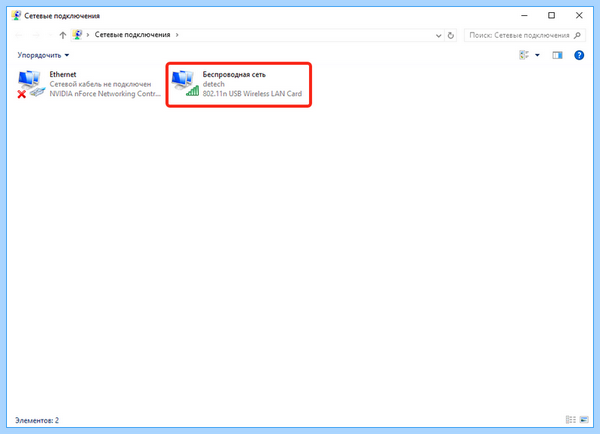
Task: Click 802.11n USB Wireless LAN Card text
Action: click(252, 94)
